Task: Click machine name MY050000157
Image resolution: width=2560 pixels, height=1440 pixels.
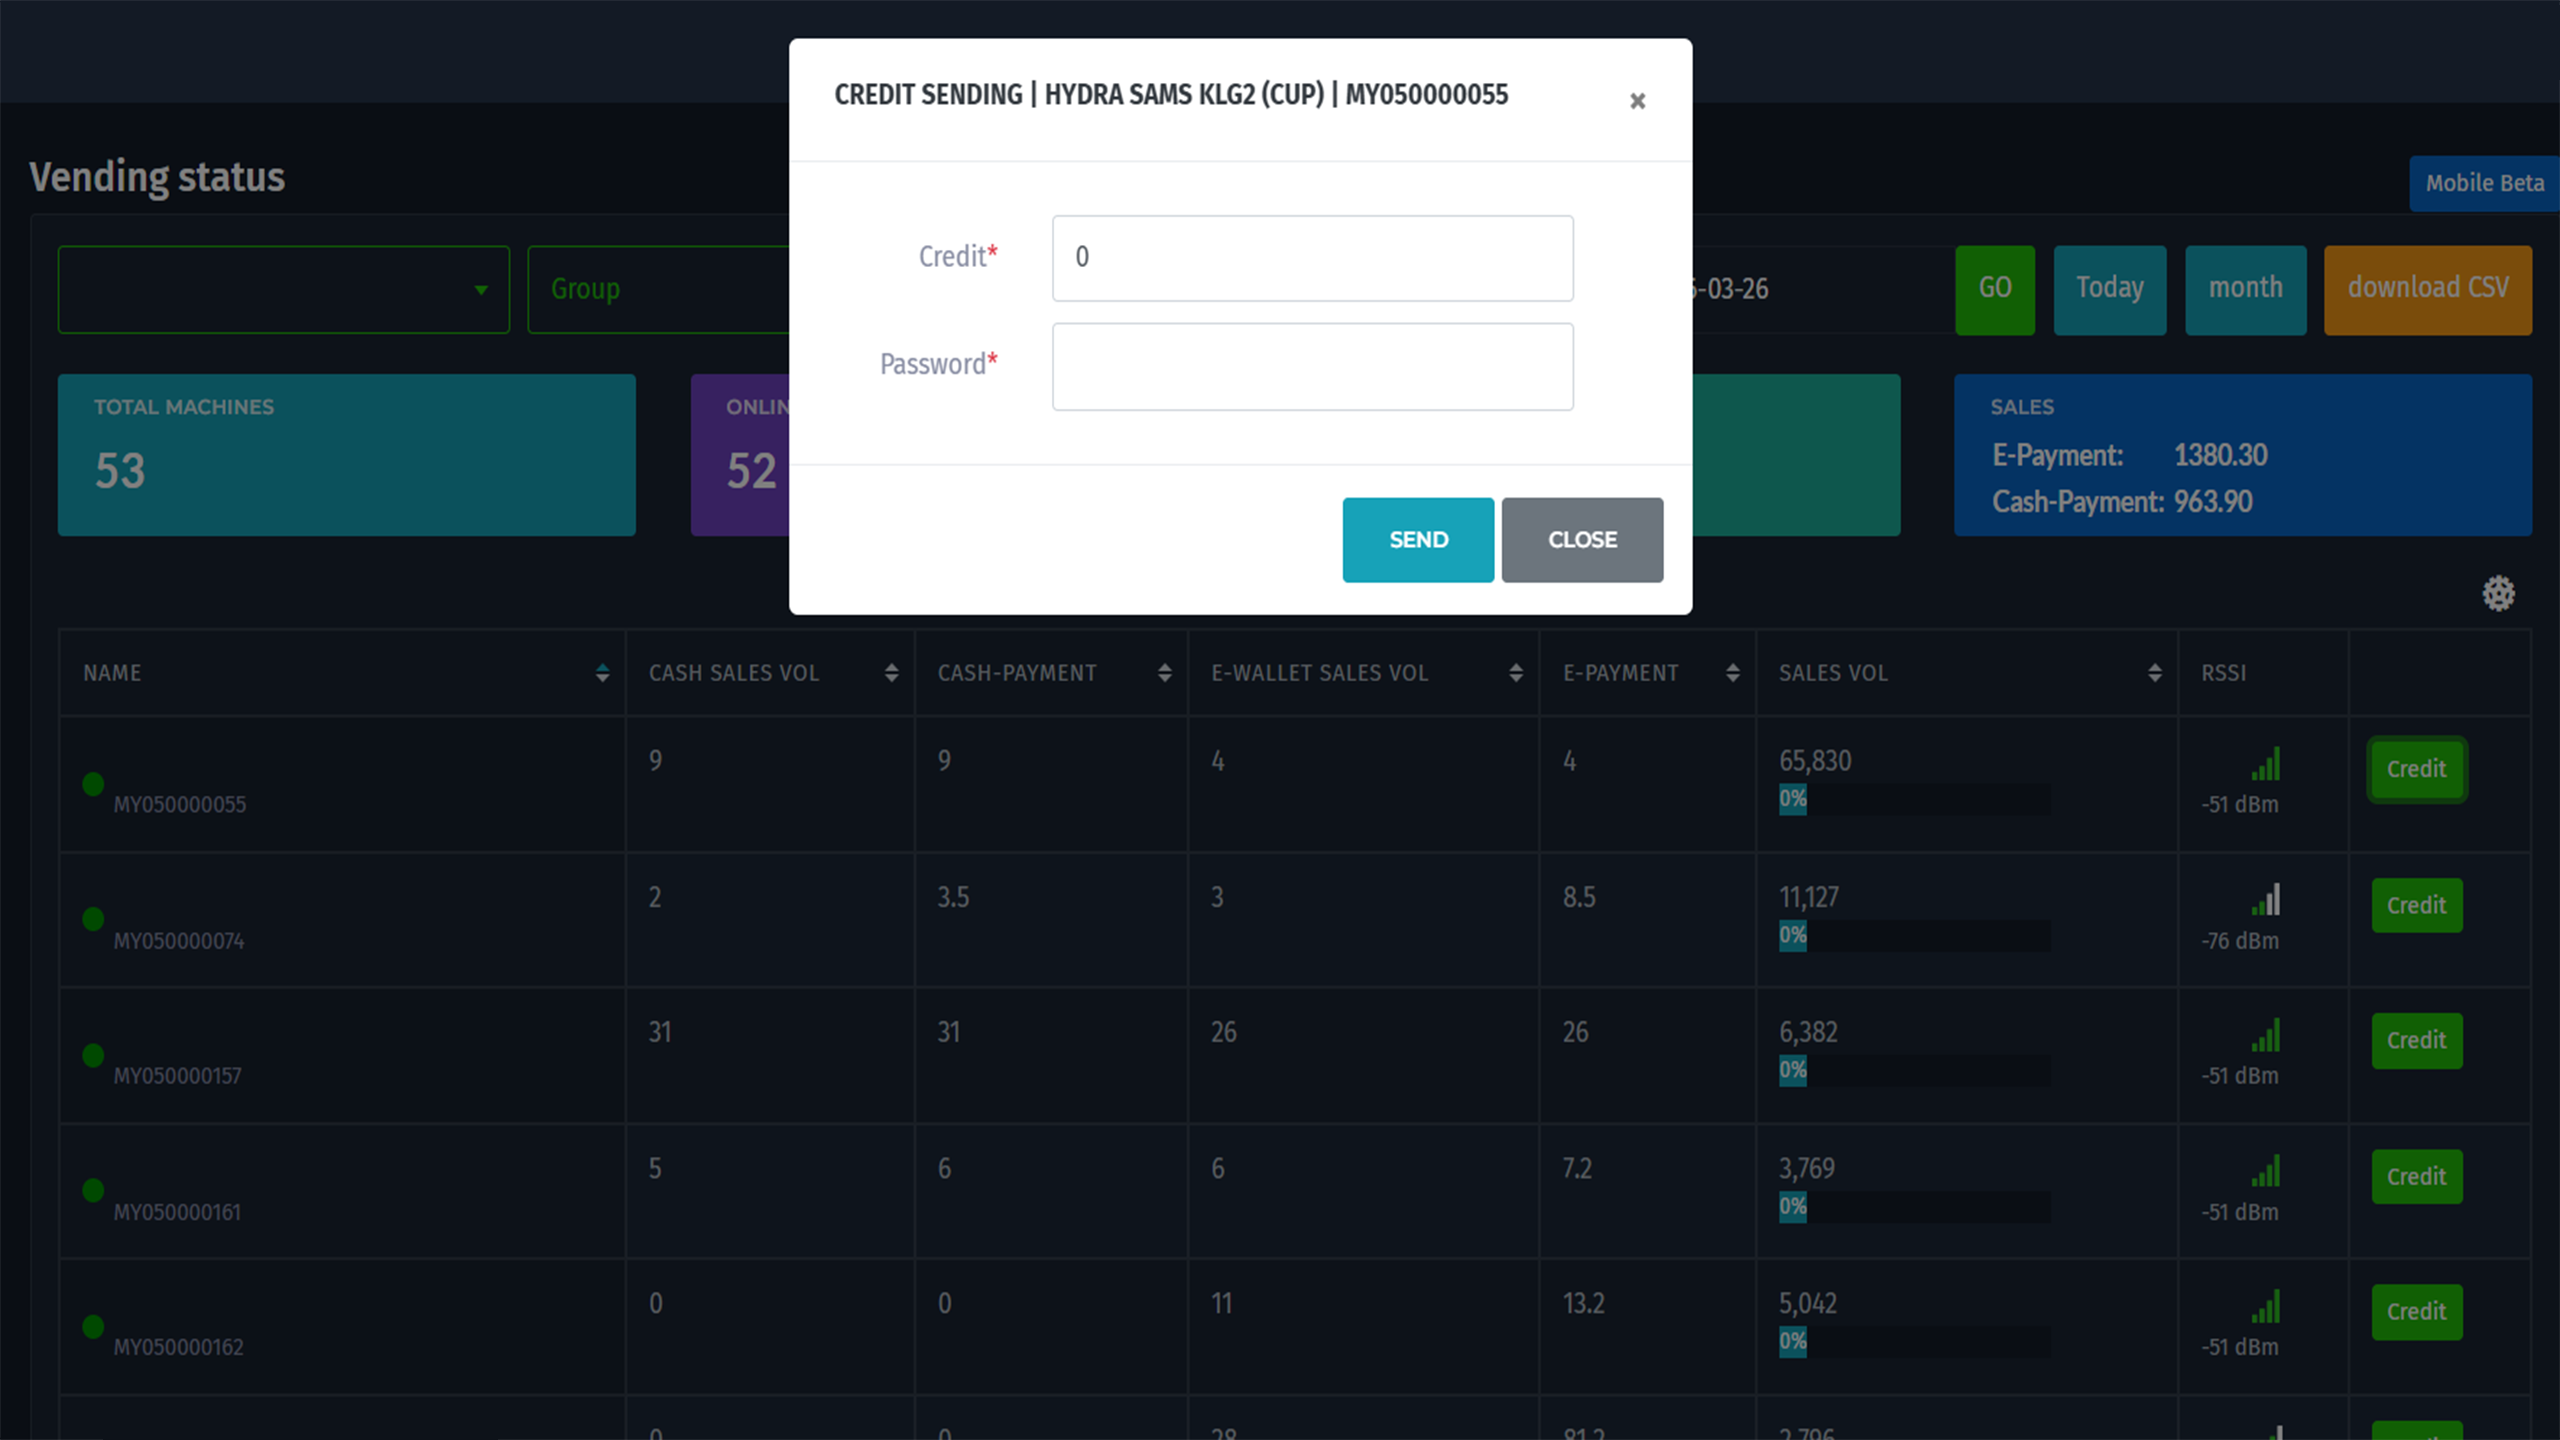Action: coord(177,1076)
